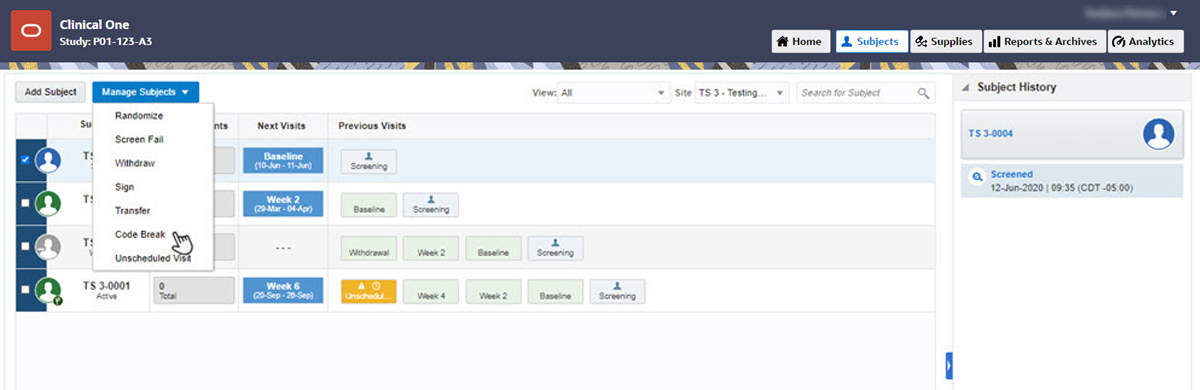This screenshot has width=1200, height=390.
Task: Click the green avatar of subject TS 3-0001
Action: point(48,290)
